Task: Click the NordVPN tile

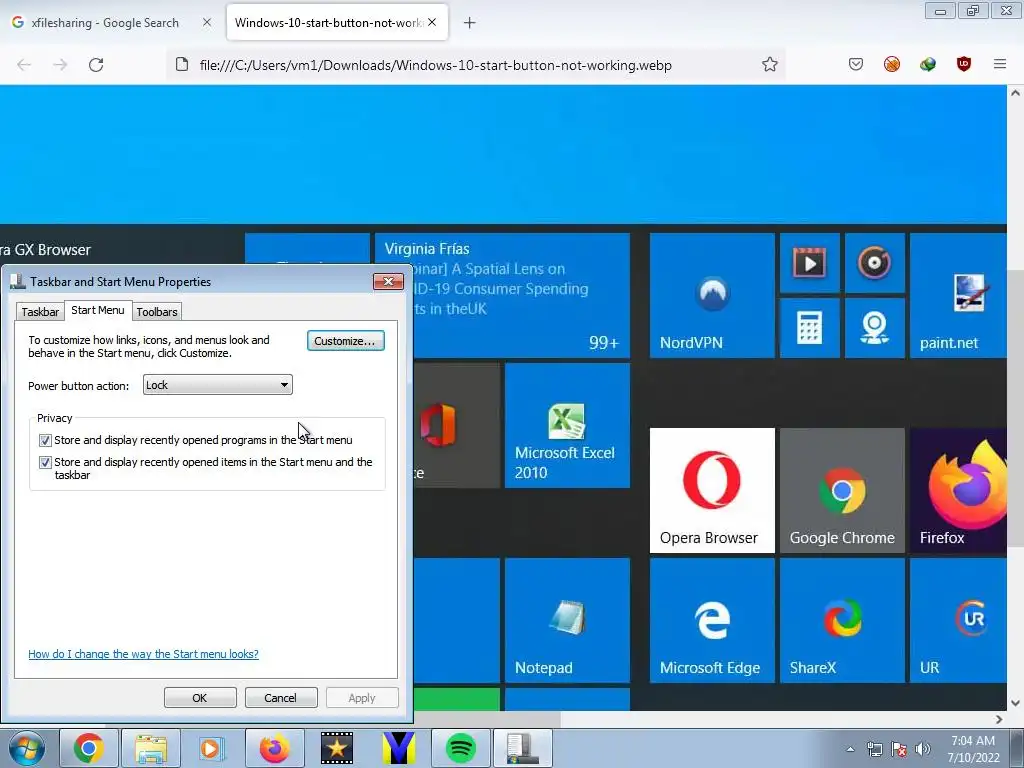Action: 712,295
